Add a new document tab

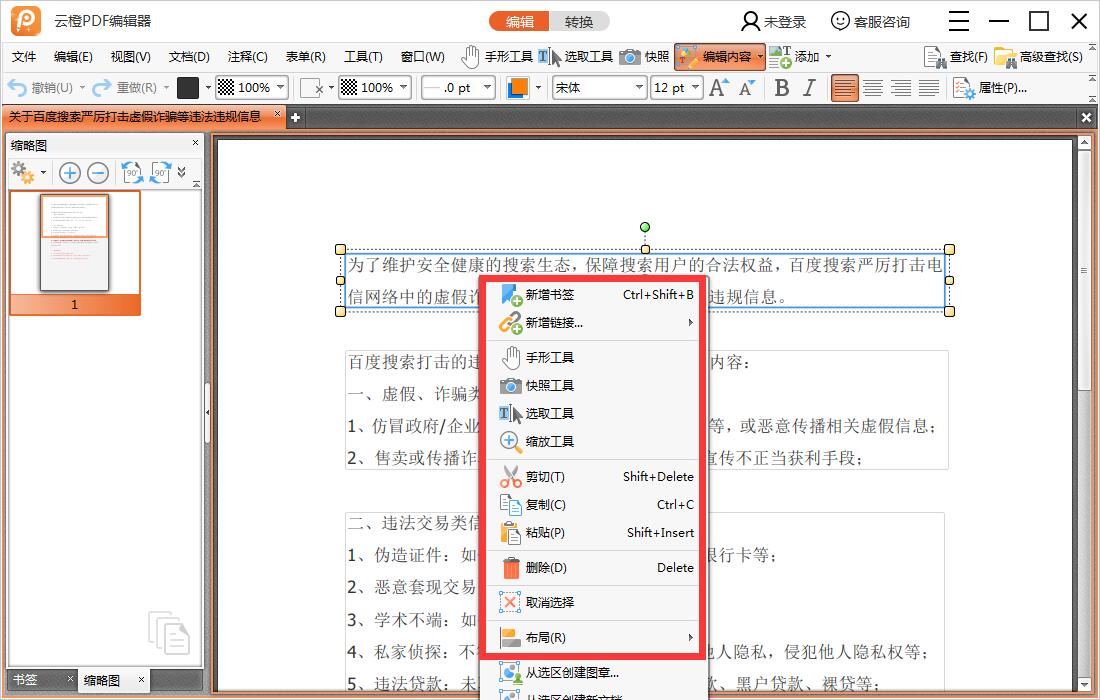[295, 118]
